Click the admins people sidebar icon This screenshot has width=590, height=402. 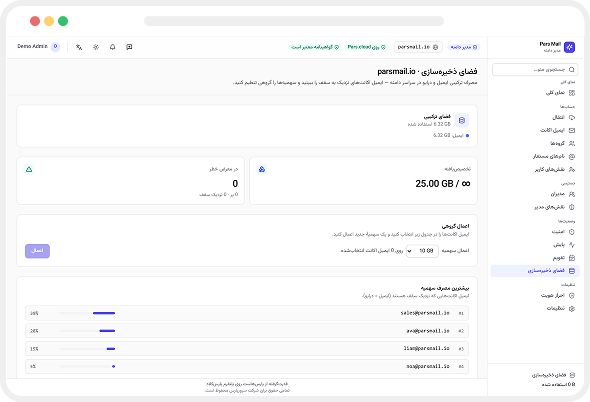[x=572, y=194]
